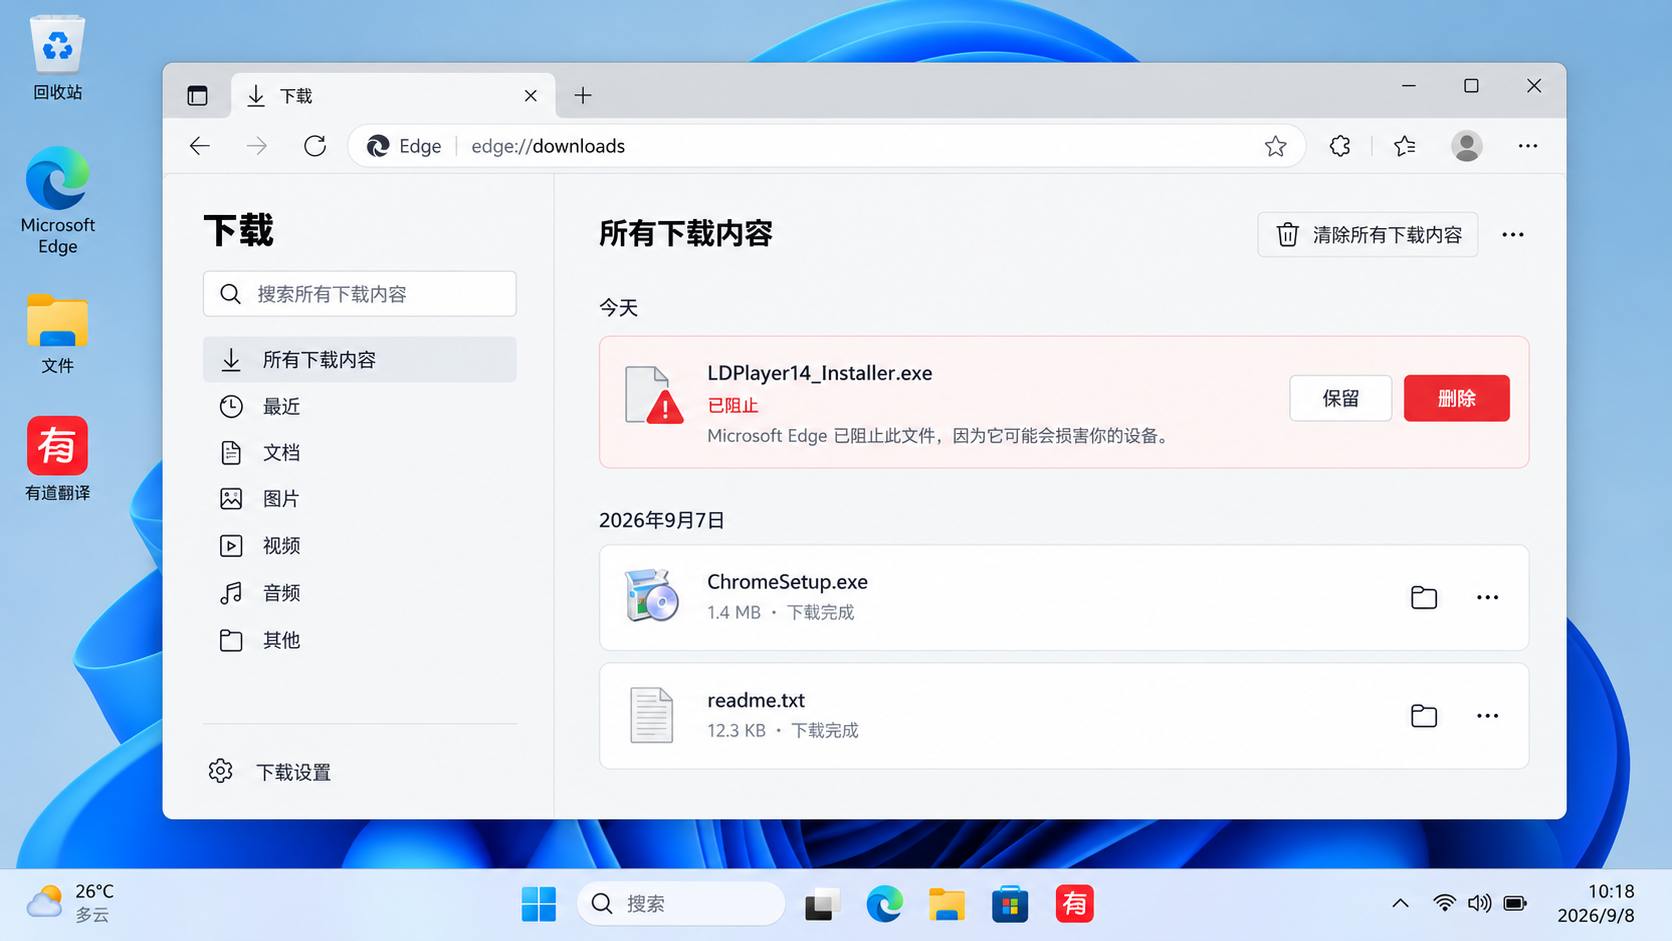Open the Favorites list icon

(x=1405, y=146)
